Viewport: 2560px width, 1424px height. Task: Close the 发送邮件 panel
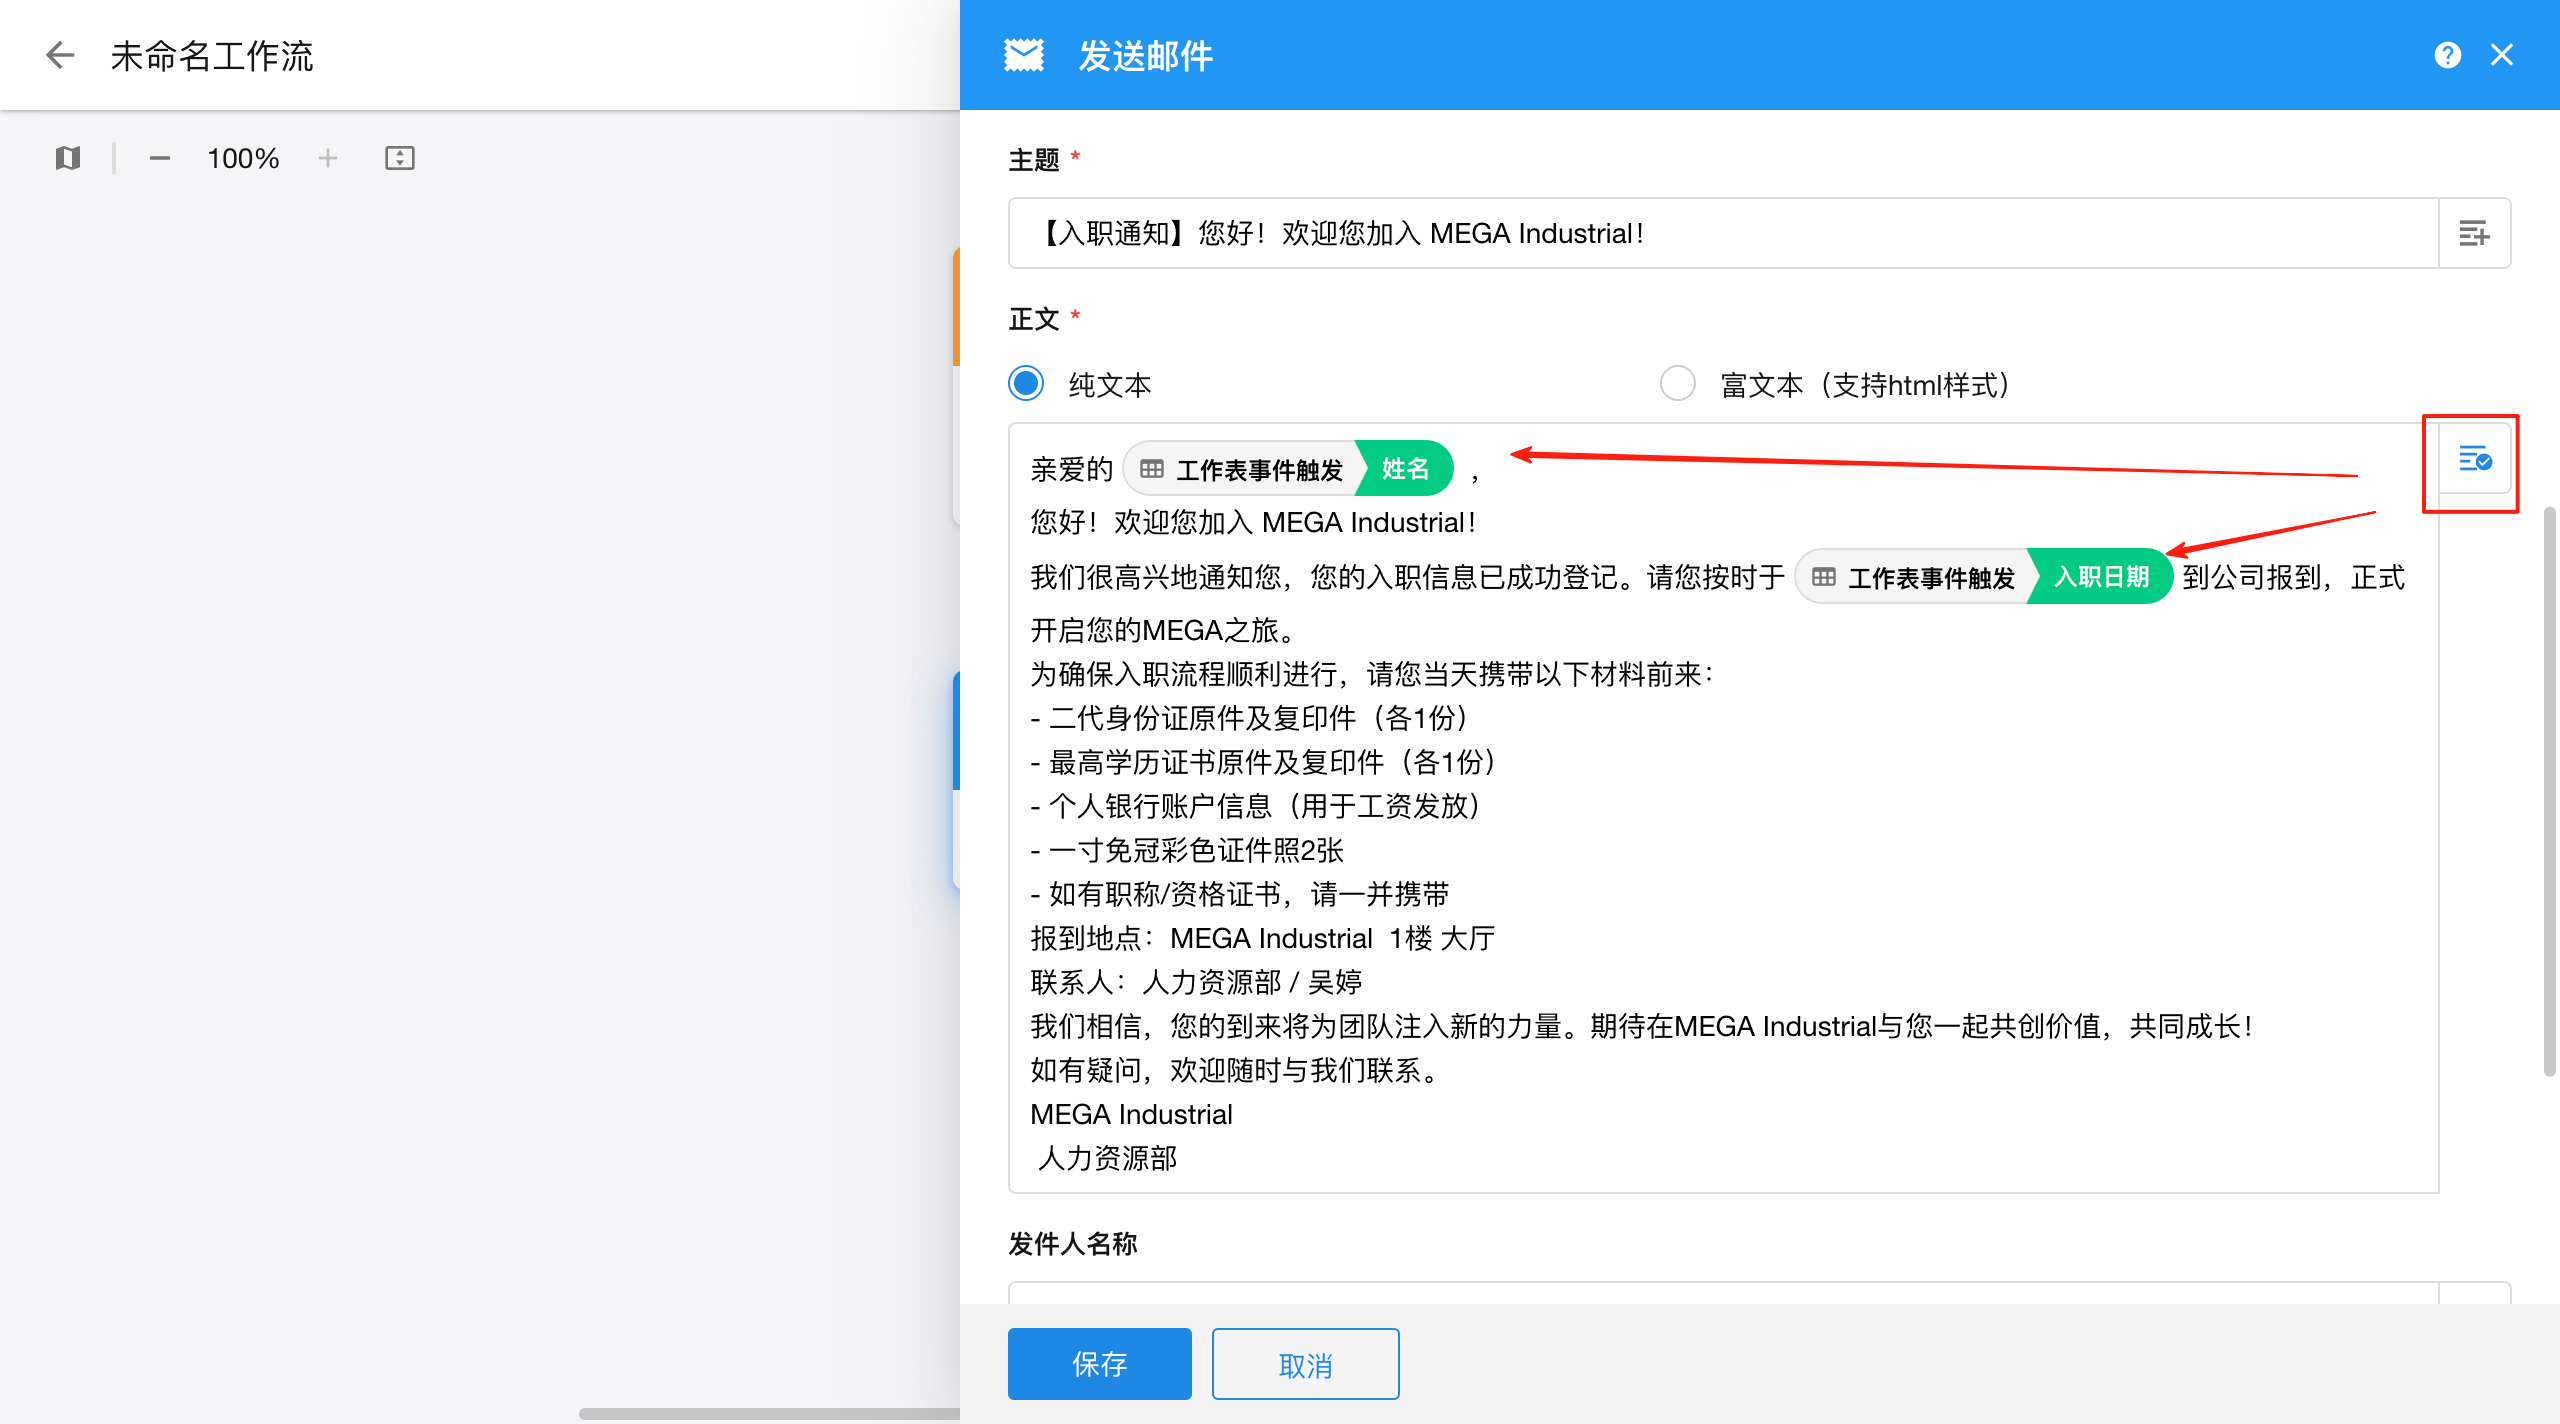click(2502, 55)
